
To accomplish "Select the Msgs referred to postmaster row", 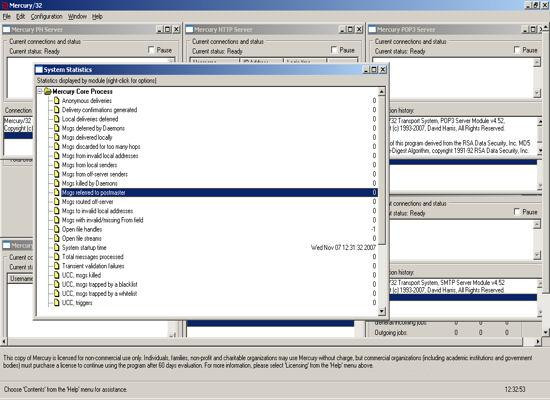I will coord(219,192).
